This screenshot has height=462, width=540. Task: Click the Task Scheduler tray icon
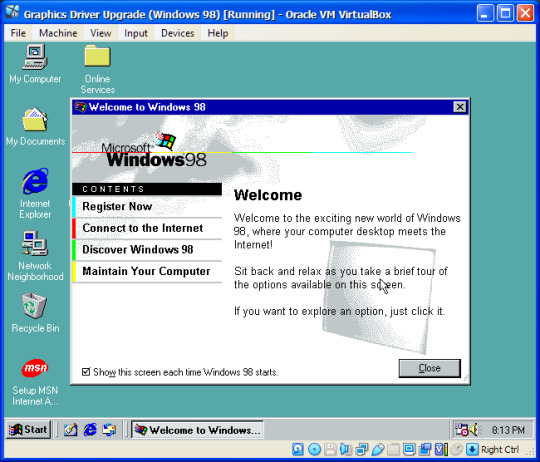tap(461, 430)
